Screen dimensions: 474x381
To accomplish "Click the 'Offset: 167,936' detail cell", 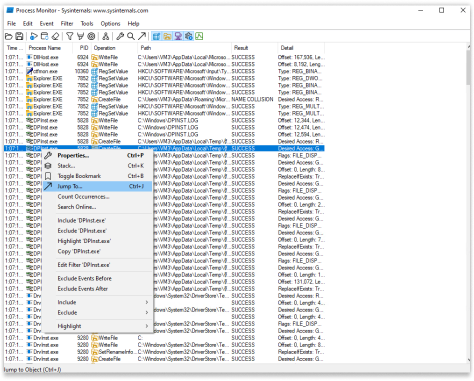I will 301,57.
